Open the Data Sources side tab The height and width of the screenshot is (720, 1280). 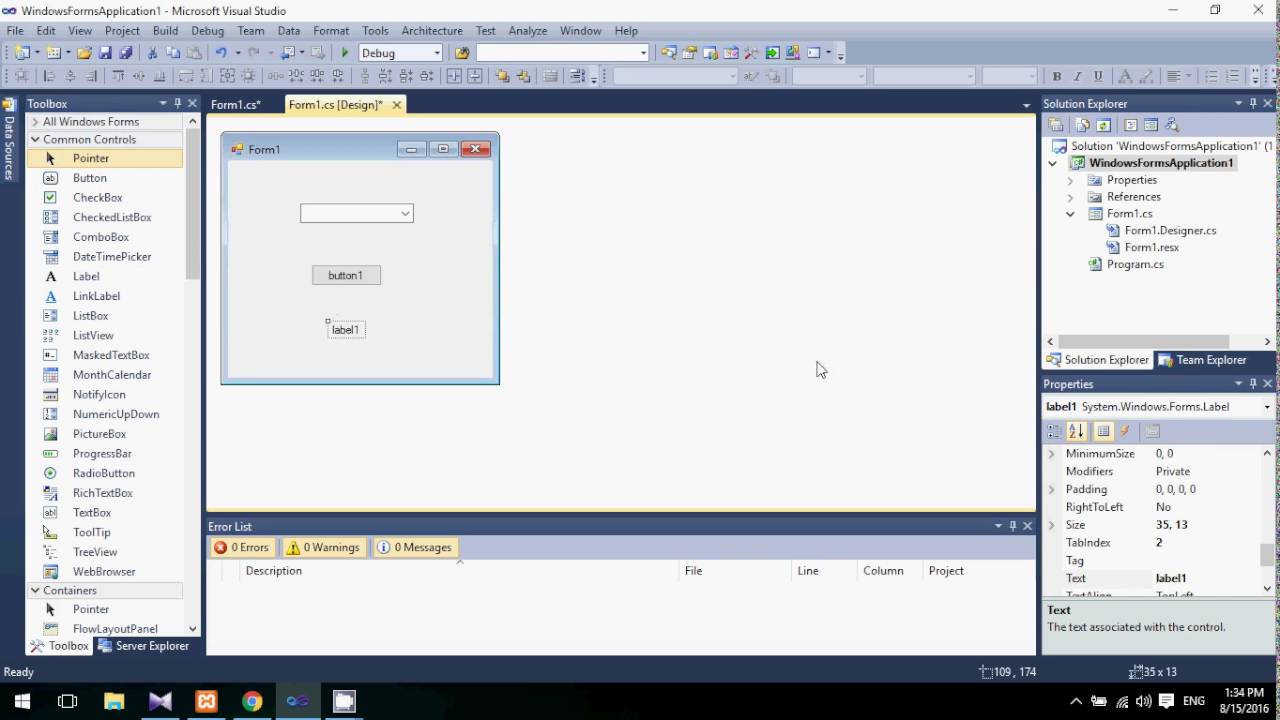9,140
